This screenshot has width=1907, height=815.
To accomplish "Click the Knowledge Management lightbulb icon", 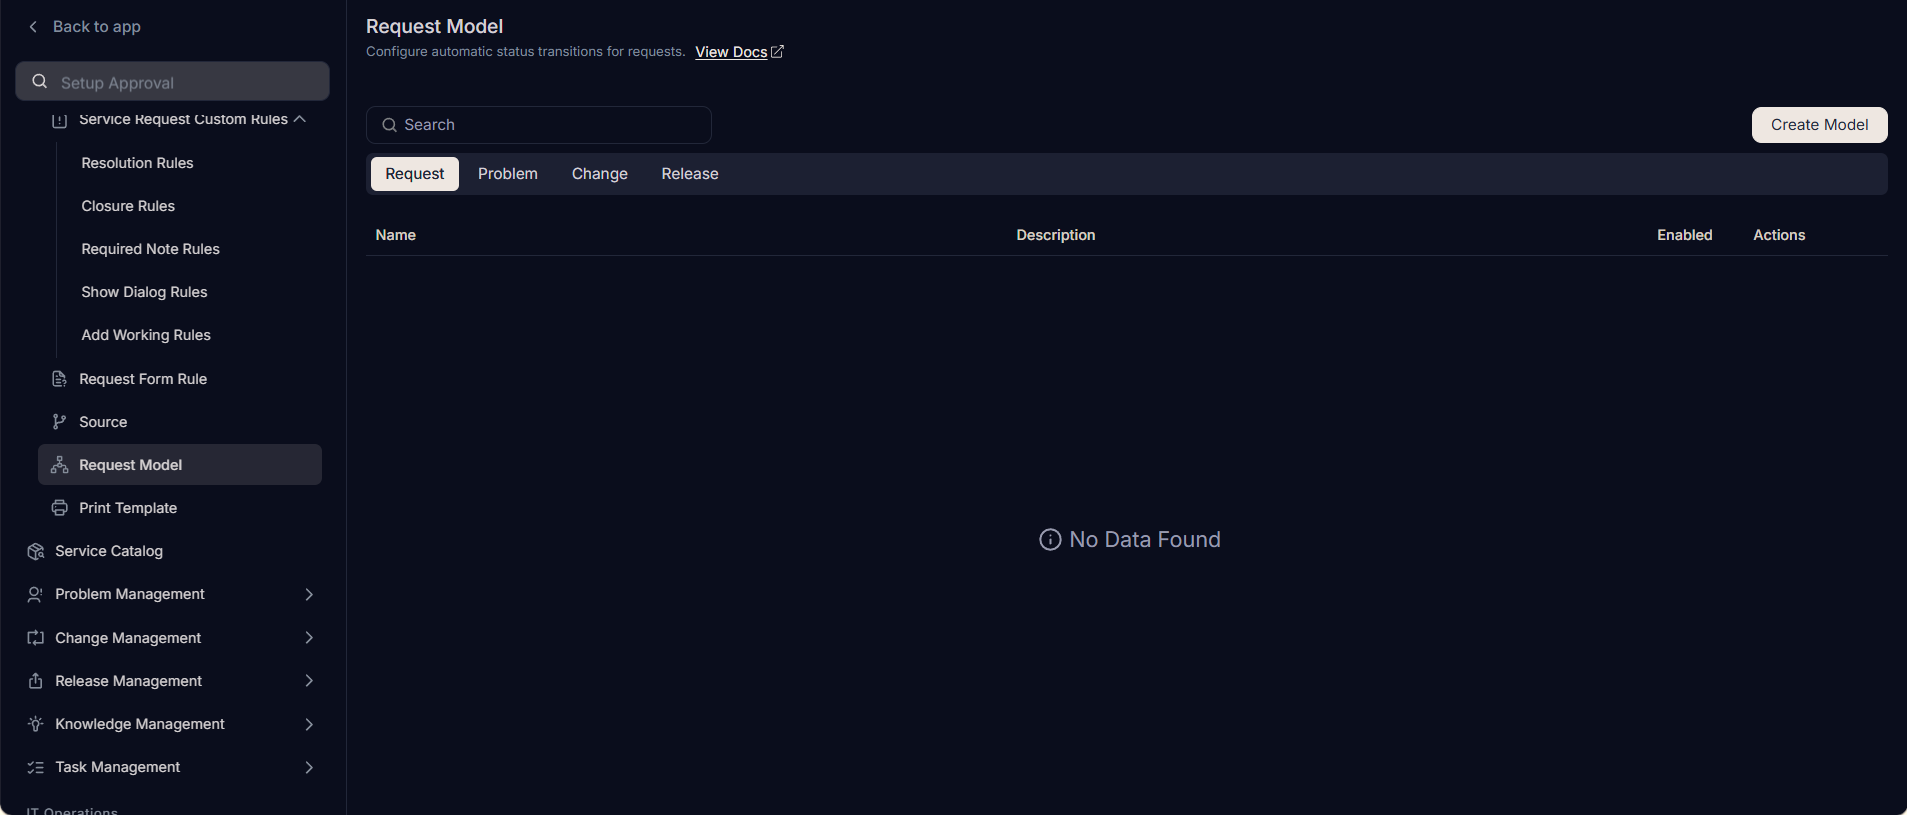I will pyautogui.click(x=35, y=724).
